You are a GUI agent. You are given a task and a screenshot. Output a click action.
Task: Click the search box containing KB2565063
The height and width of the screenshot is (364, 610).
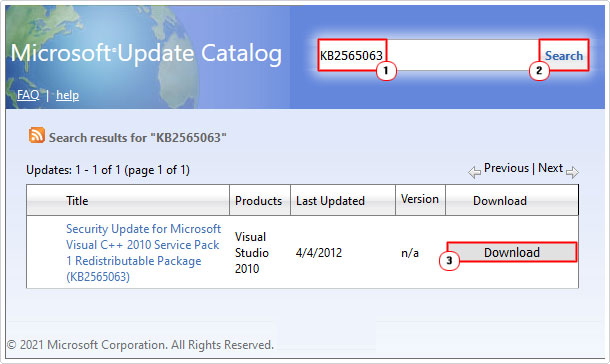point(428,55)
